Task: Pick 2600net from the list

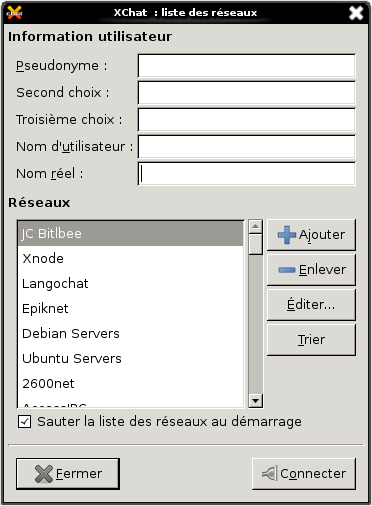Action: (131, 384)
